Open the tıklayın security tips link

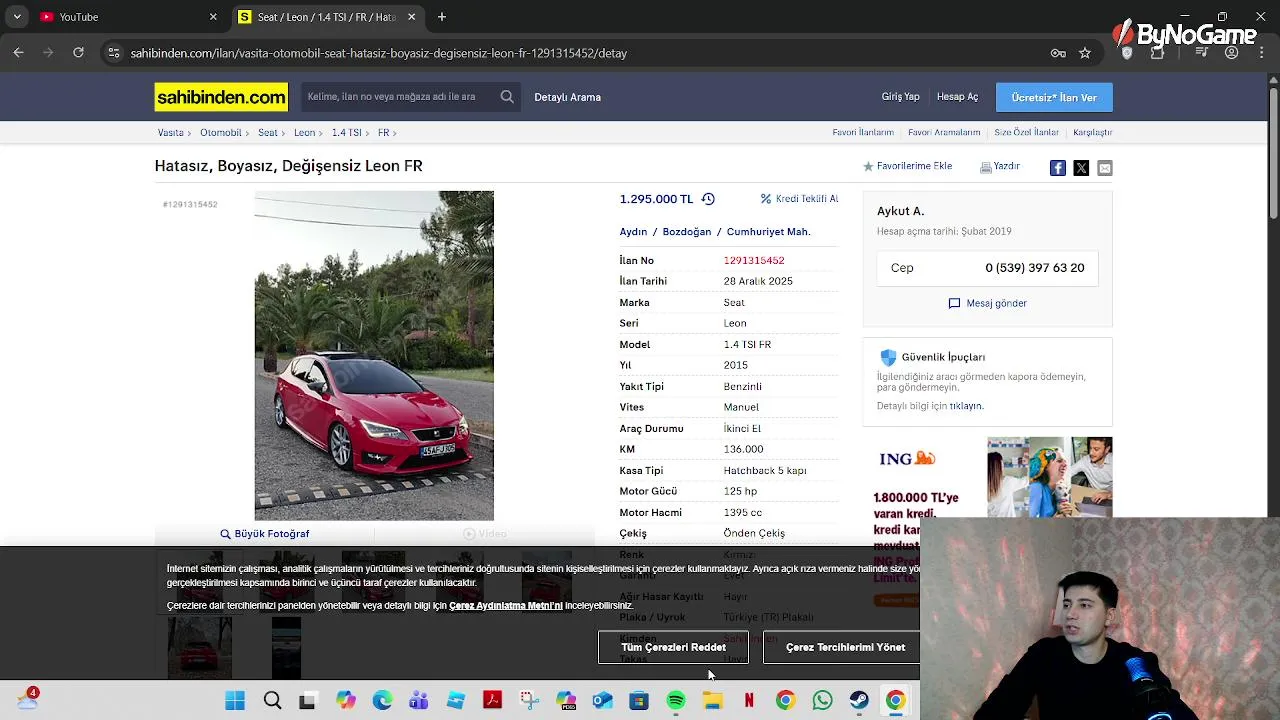[967, 406]
